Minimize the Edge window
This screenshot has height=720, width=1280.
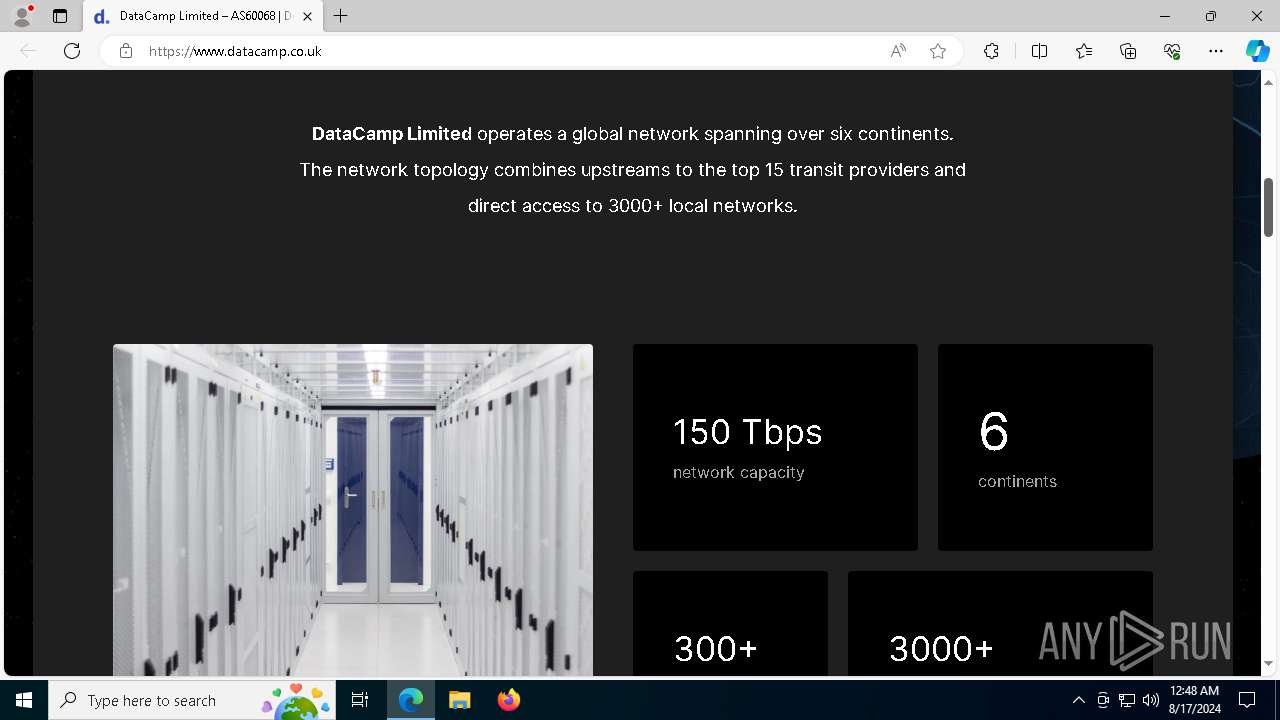point(1165,16)
